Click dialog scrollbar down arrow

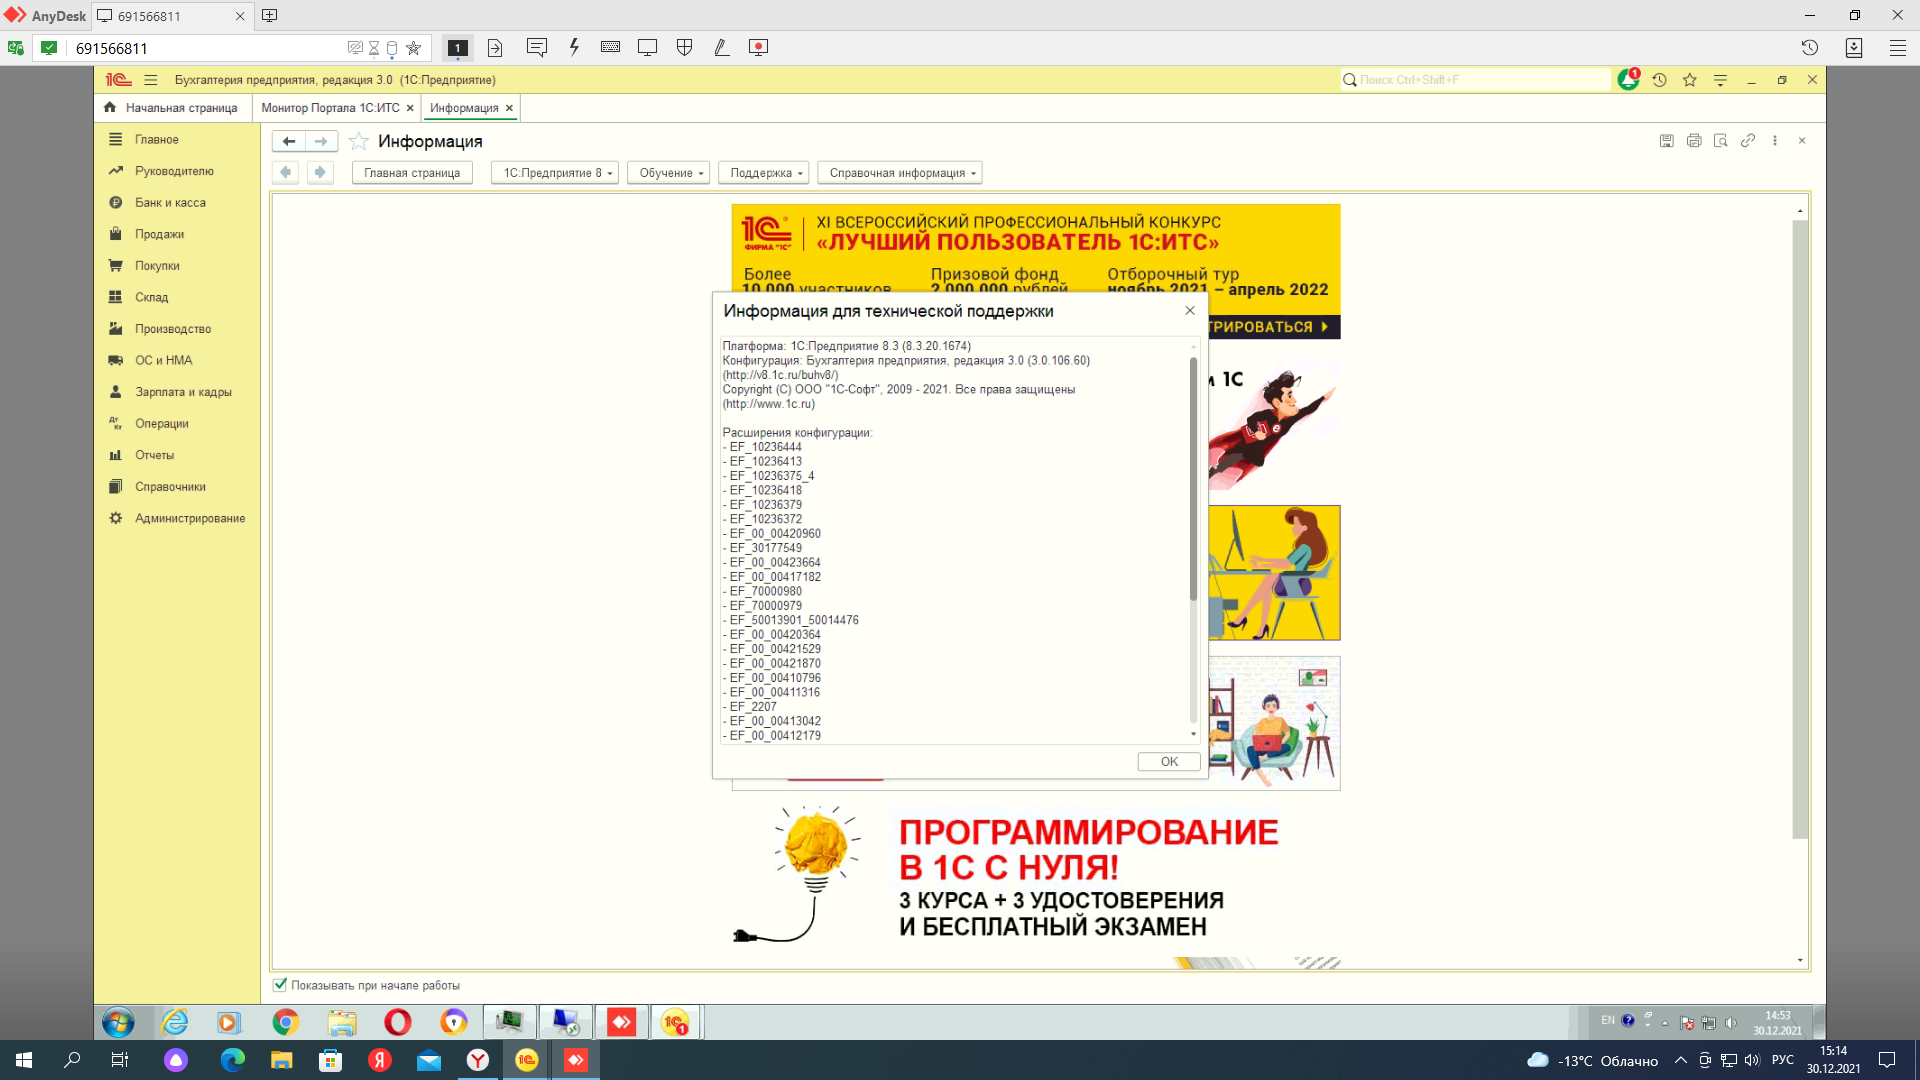[x=1193, y=735]
